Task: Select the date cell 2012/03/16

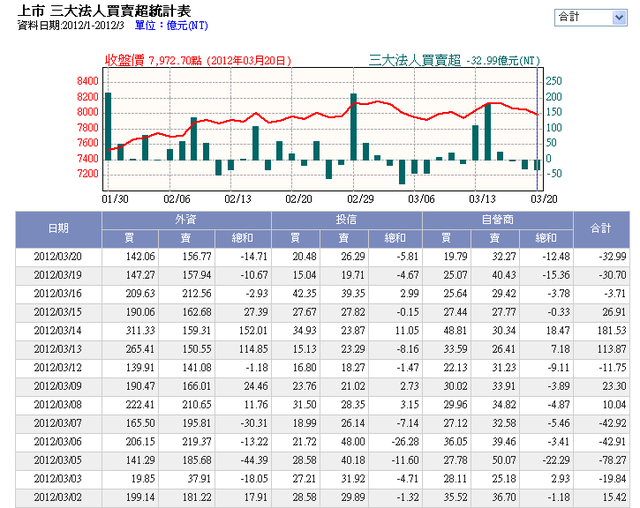Action: tap(58, 294)
